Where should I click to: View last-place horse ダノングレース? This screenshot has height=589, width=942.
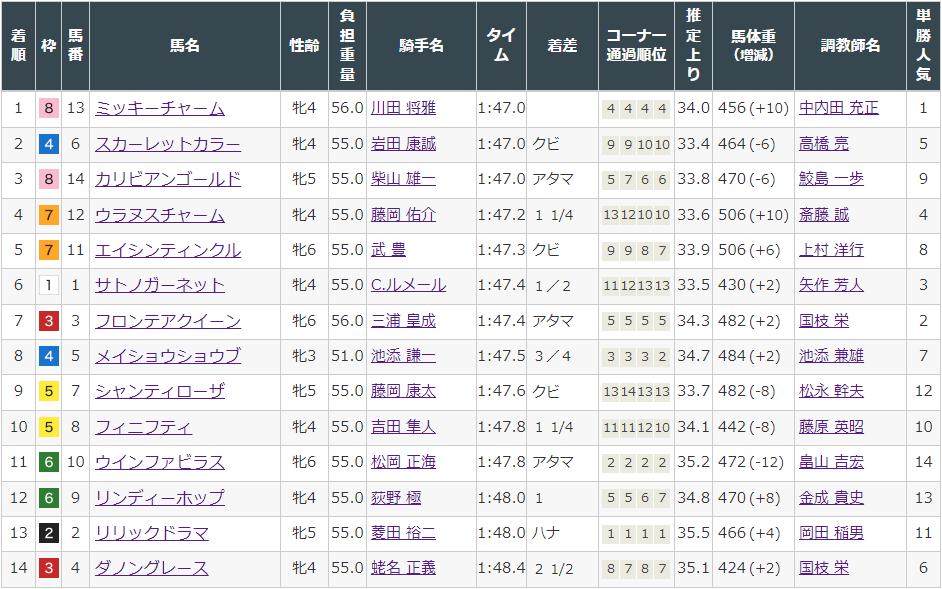coord(151,568)
